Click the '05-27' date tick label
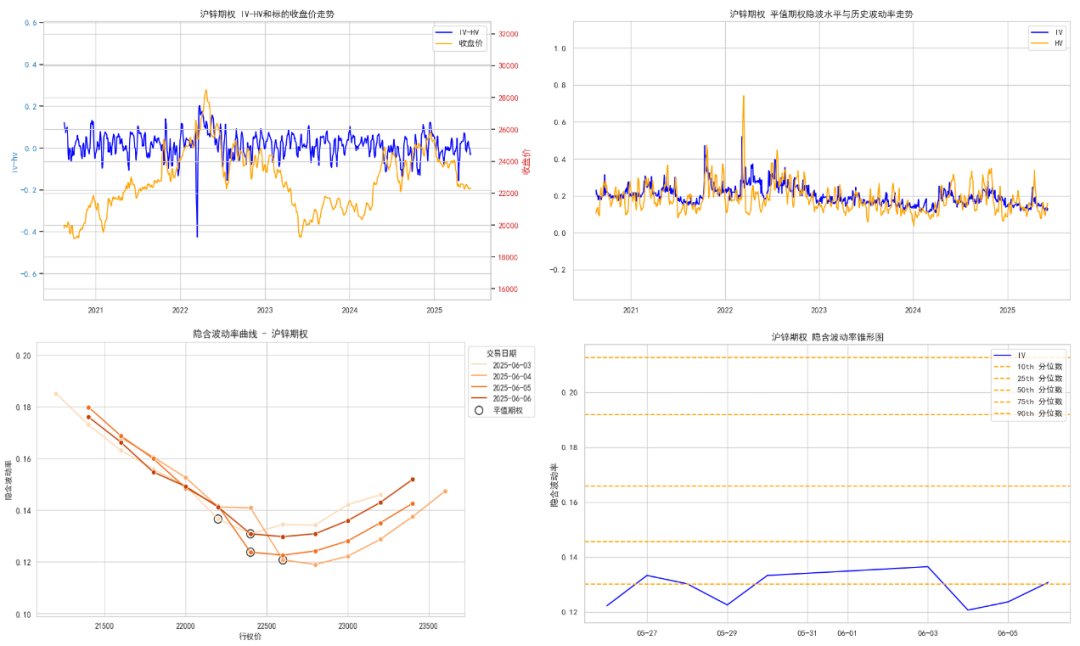This screenshot has width=1080, height=646. (x=647, y=634)
